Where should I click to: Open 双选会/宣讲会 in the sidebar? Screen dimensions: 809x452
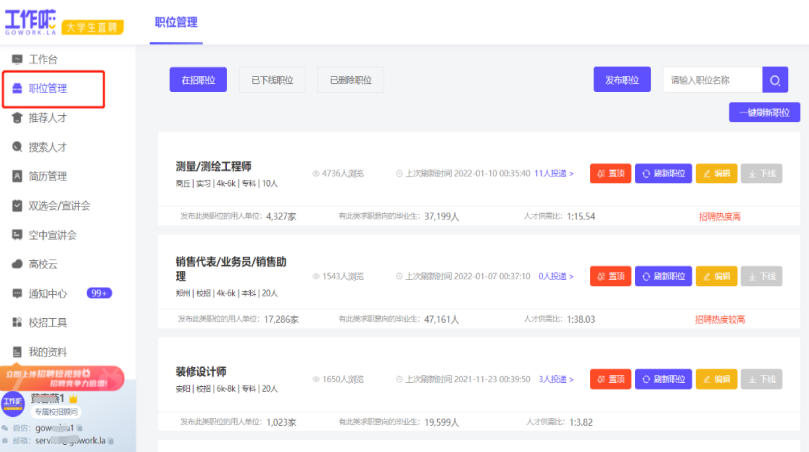(58, 206)
